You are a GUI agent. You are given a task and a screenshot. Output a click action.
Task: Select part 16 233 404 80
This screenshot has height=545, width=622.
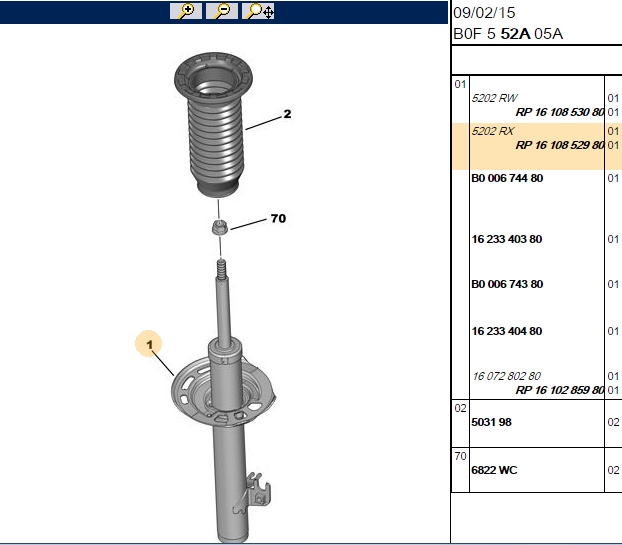pyautogui.click(x=507, y=331)
